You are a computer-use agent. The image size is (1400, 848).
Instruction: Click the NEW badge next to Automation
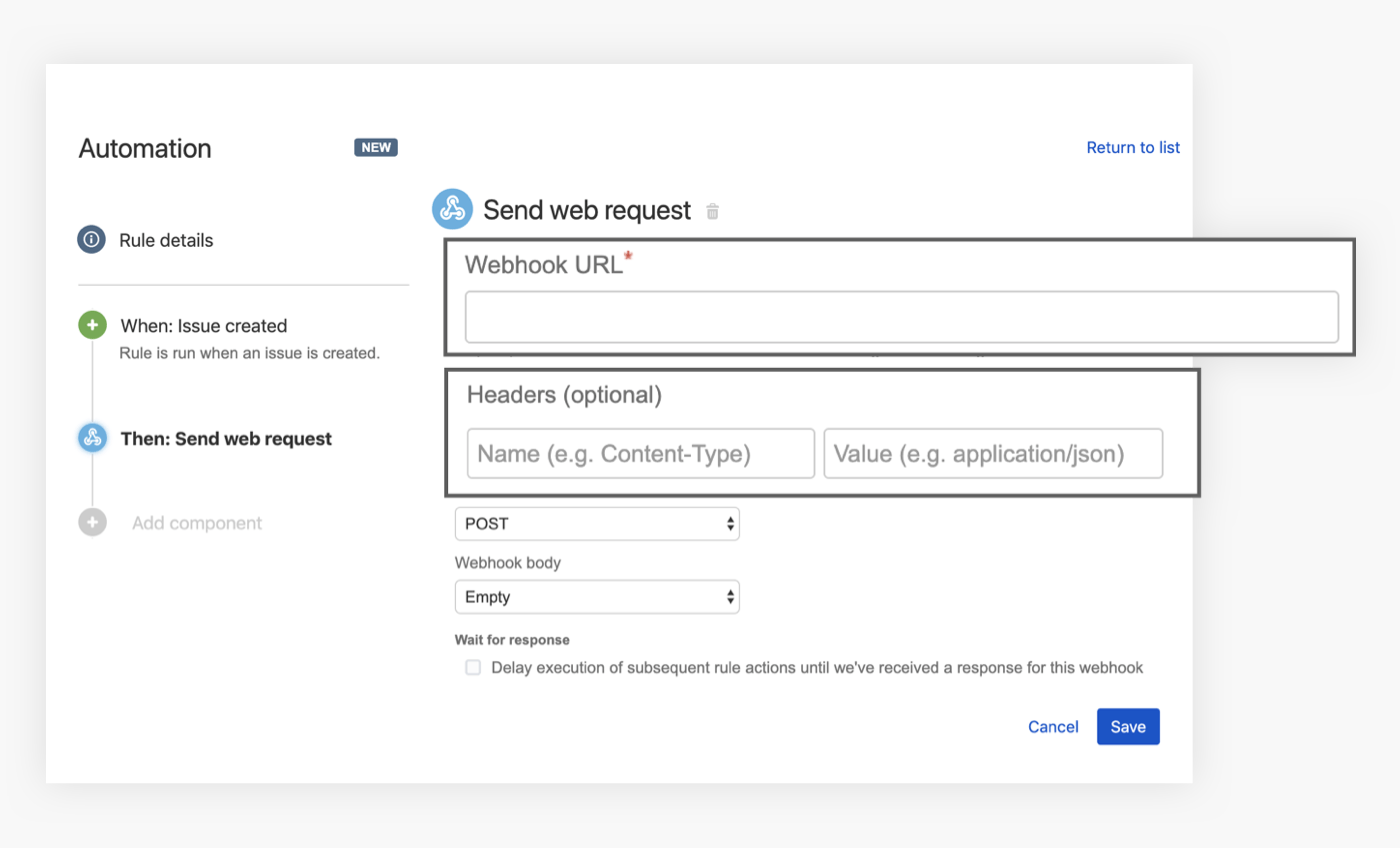[376, 148]
